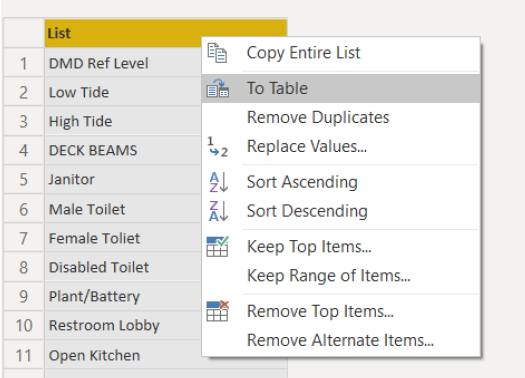Select the To Table menu entry
525x378 pixels.
point(341,88)
